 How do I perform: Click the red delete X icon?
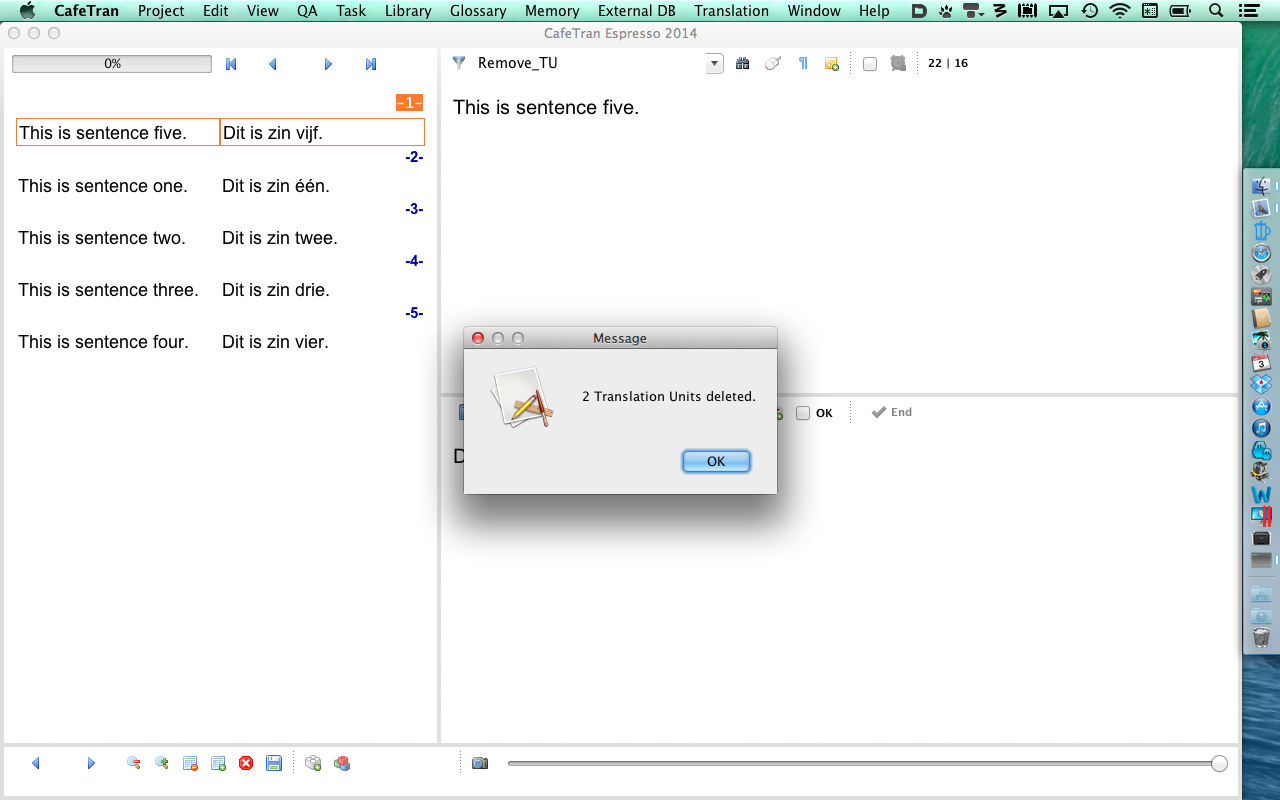tap(246, 763)
